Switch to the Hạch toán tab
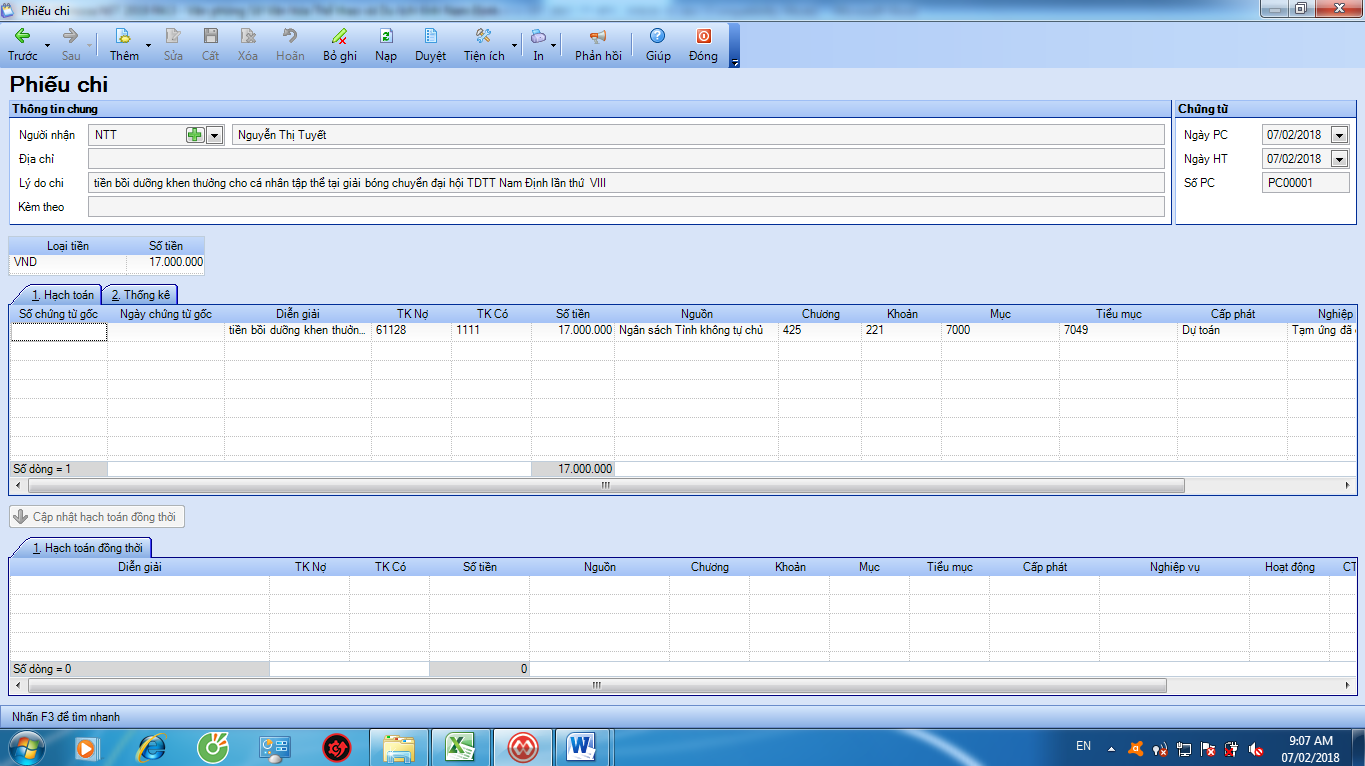Screen dimensions: 1365x766 62,295
